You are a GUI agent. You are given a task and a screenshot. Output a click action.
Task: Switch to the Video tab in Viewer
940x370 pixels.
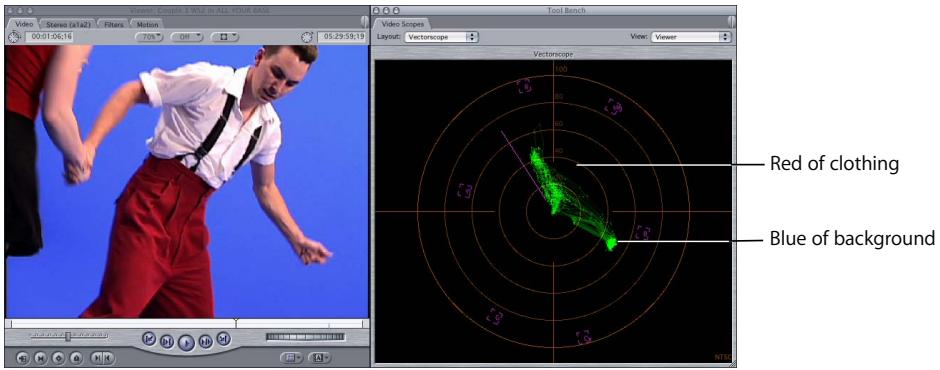tap(23, 24)
